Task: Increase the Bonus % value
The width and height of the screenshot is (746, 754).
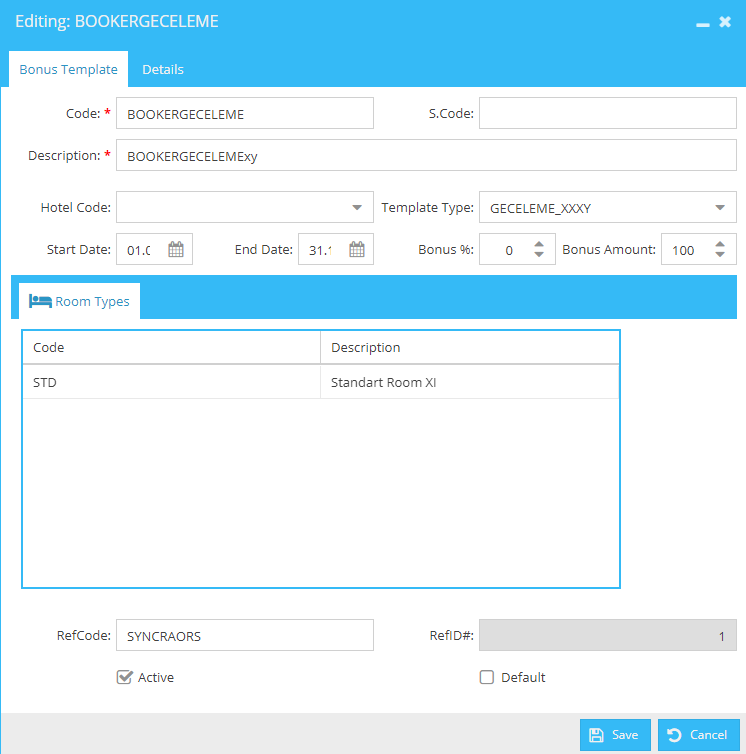Action: tap(539, 244)
